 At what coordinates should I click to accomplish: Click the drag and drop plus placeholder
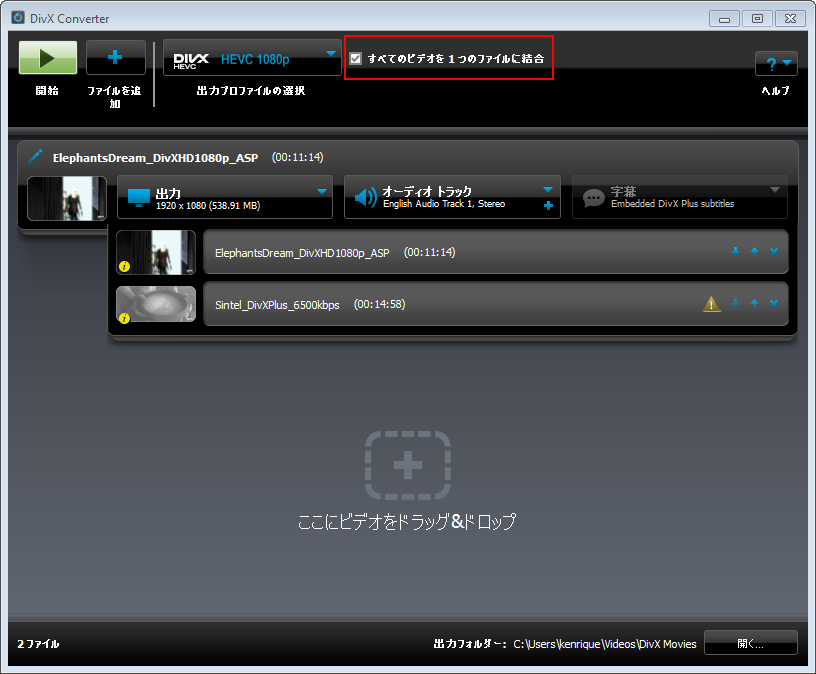click(408, 465)
